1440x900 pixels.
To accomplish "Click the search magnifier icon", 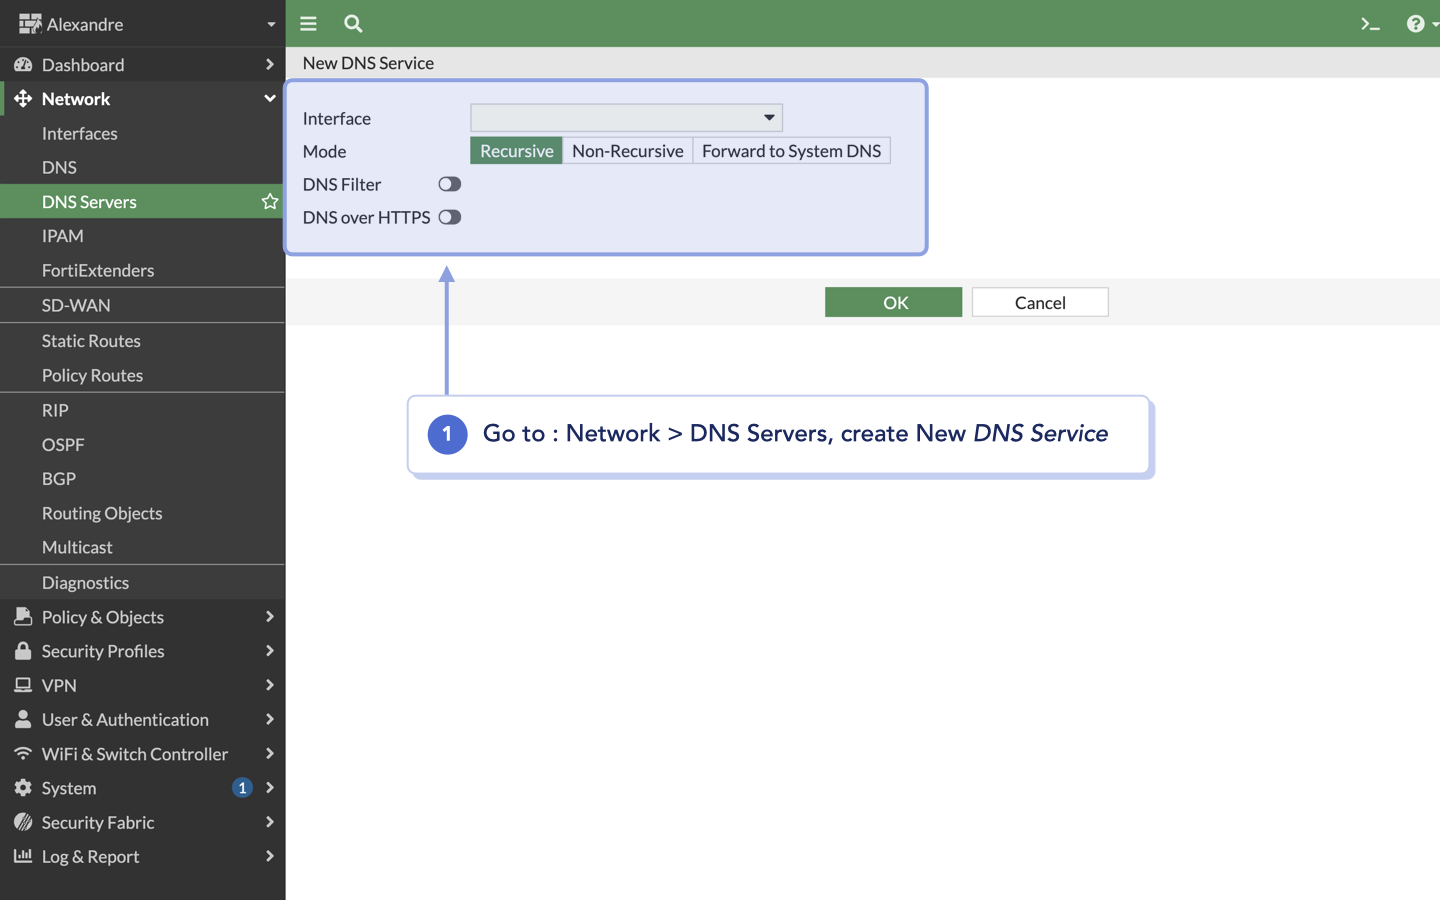I will (352, 22).
